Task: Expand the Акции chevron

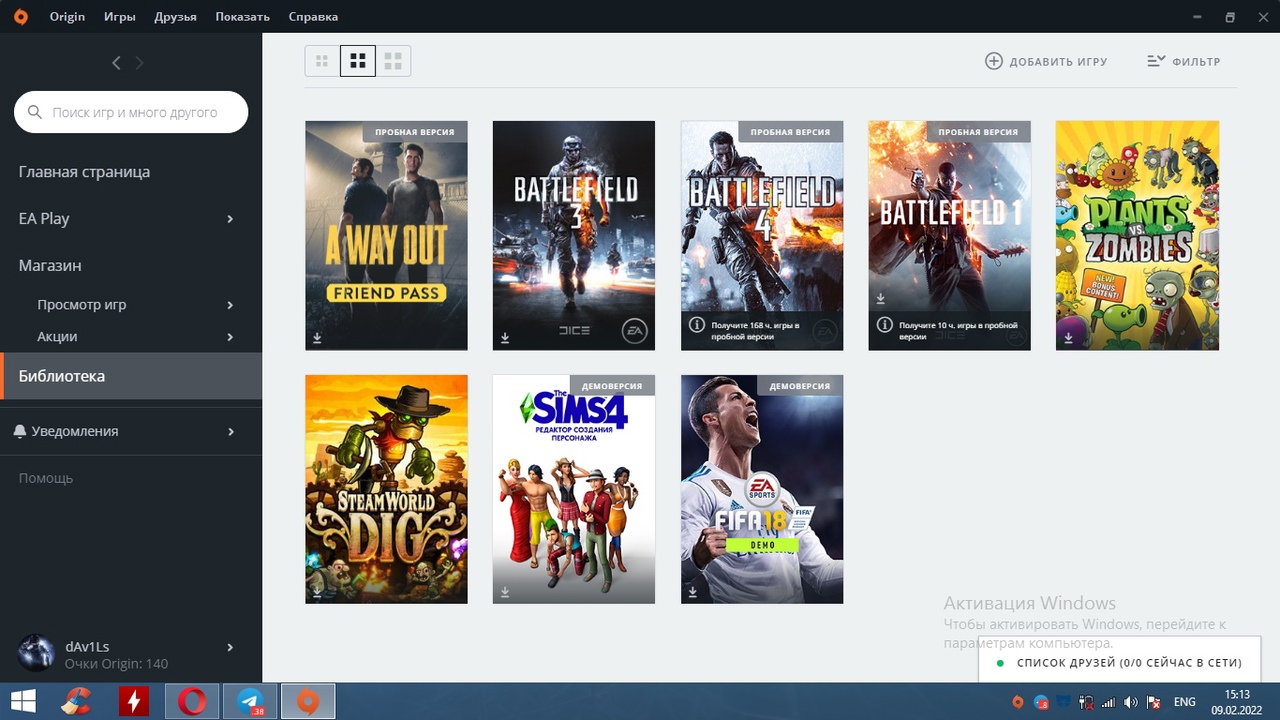Action: tap(230, 337)
